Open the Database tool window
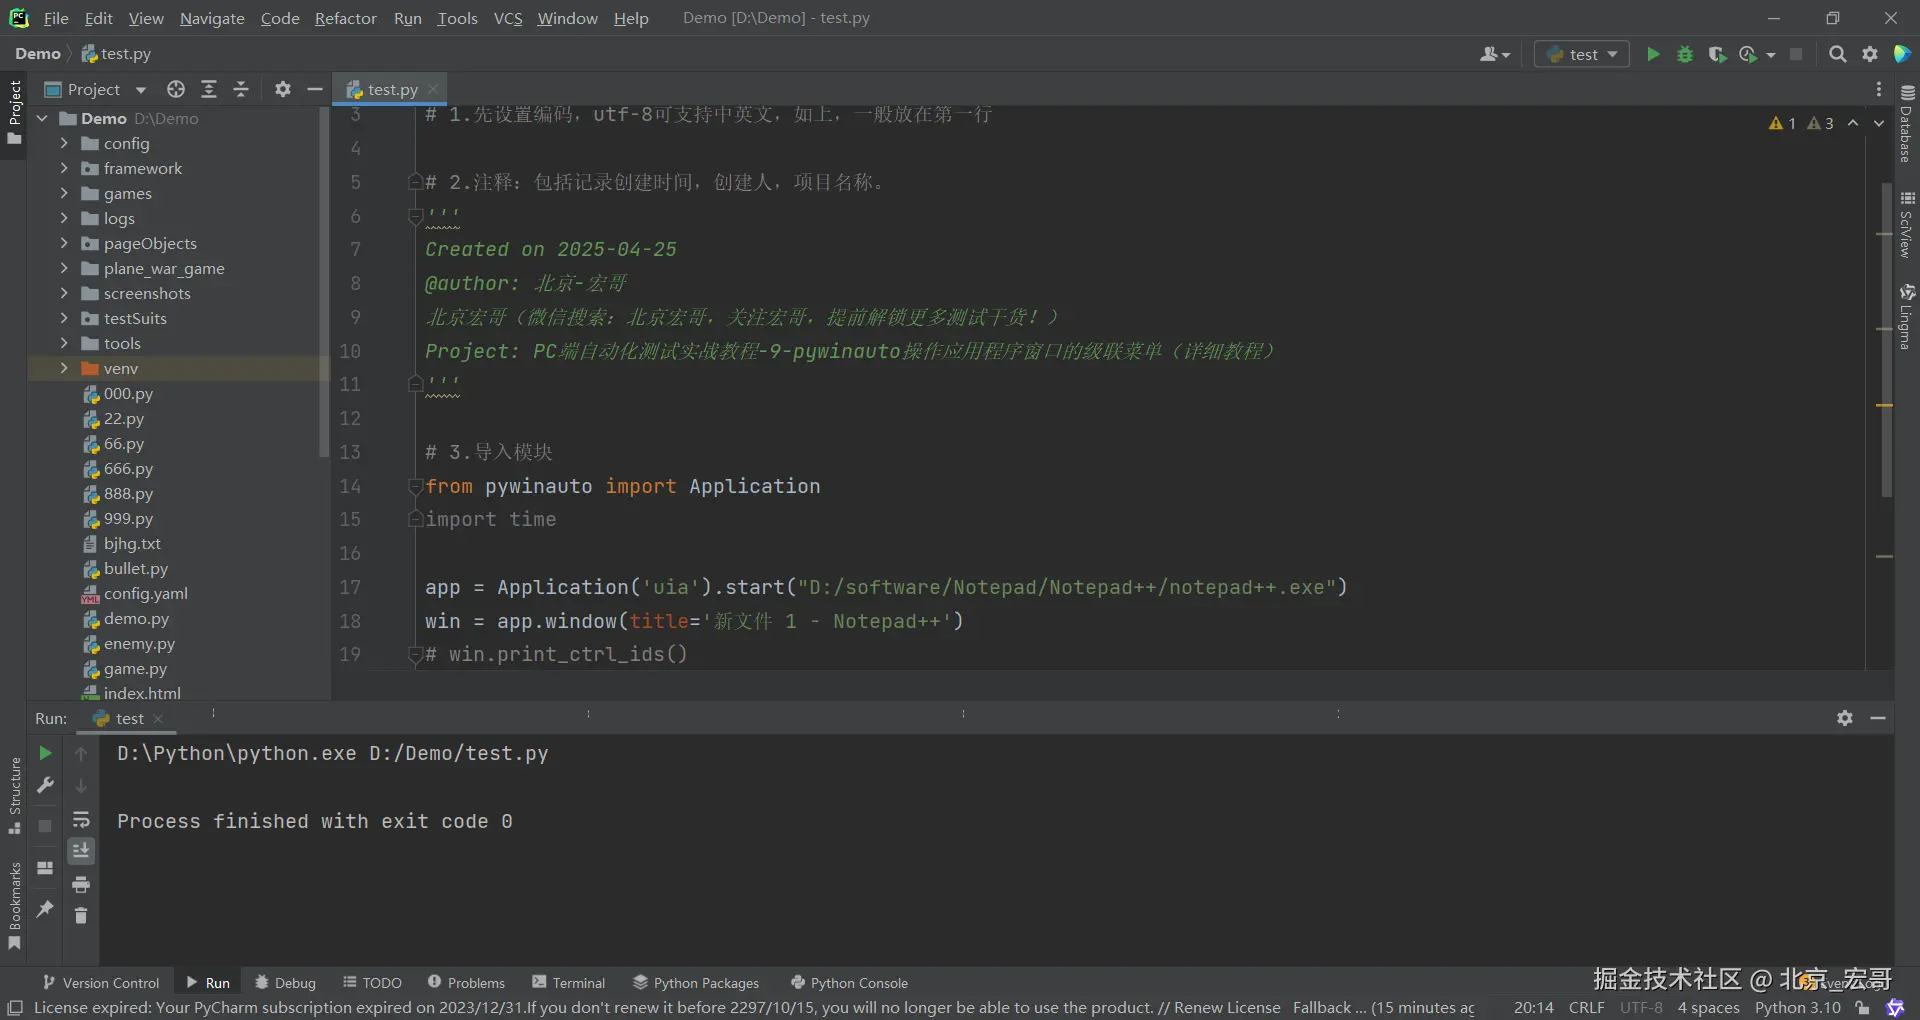The image size is (1920, 1020). coord(1907,123)
